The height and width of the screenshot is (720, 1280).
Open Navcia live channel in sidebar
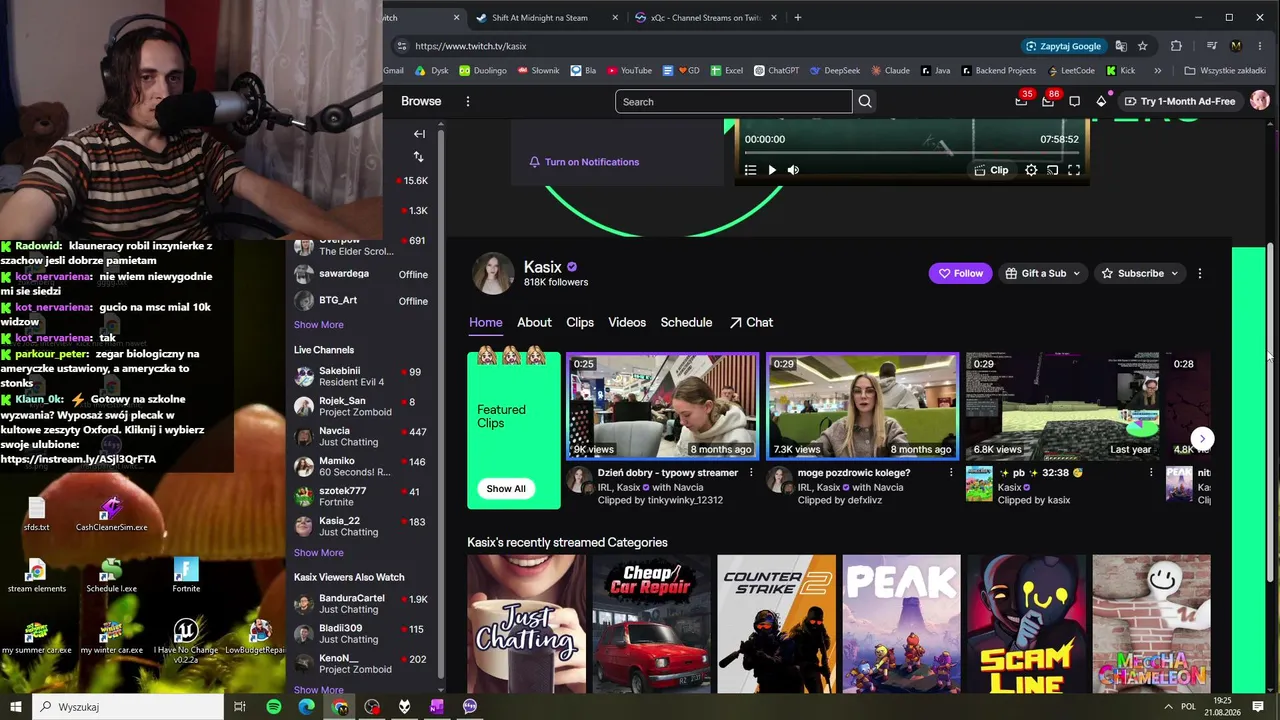point(362,436)
